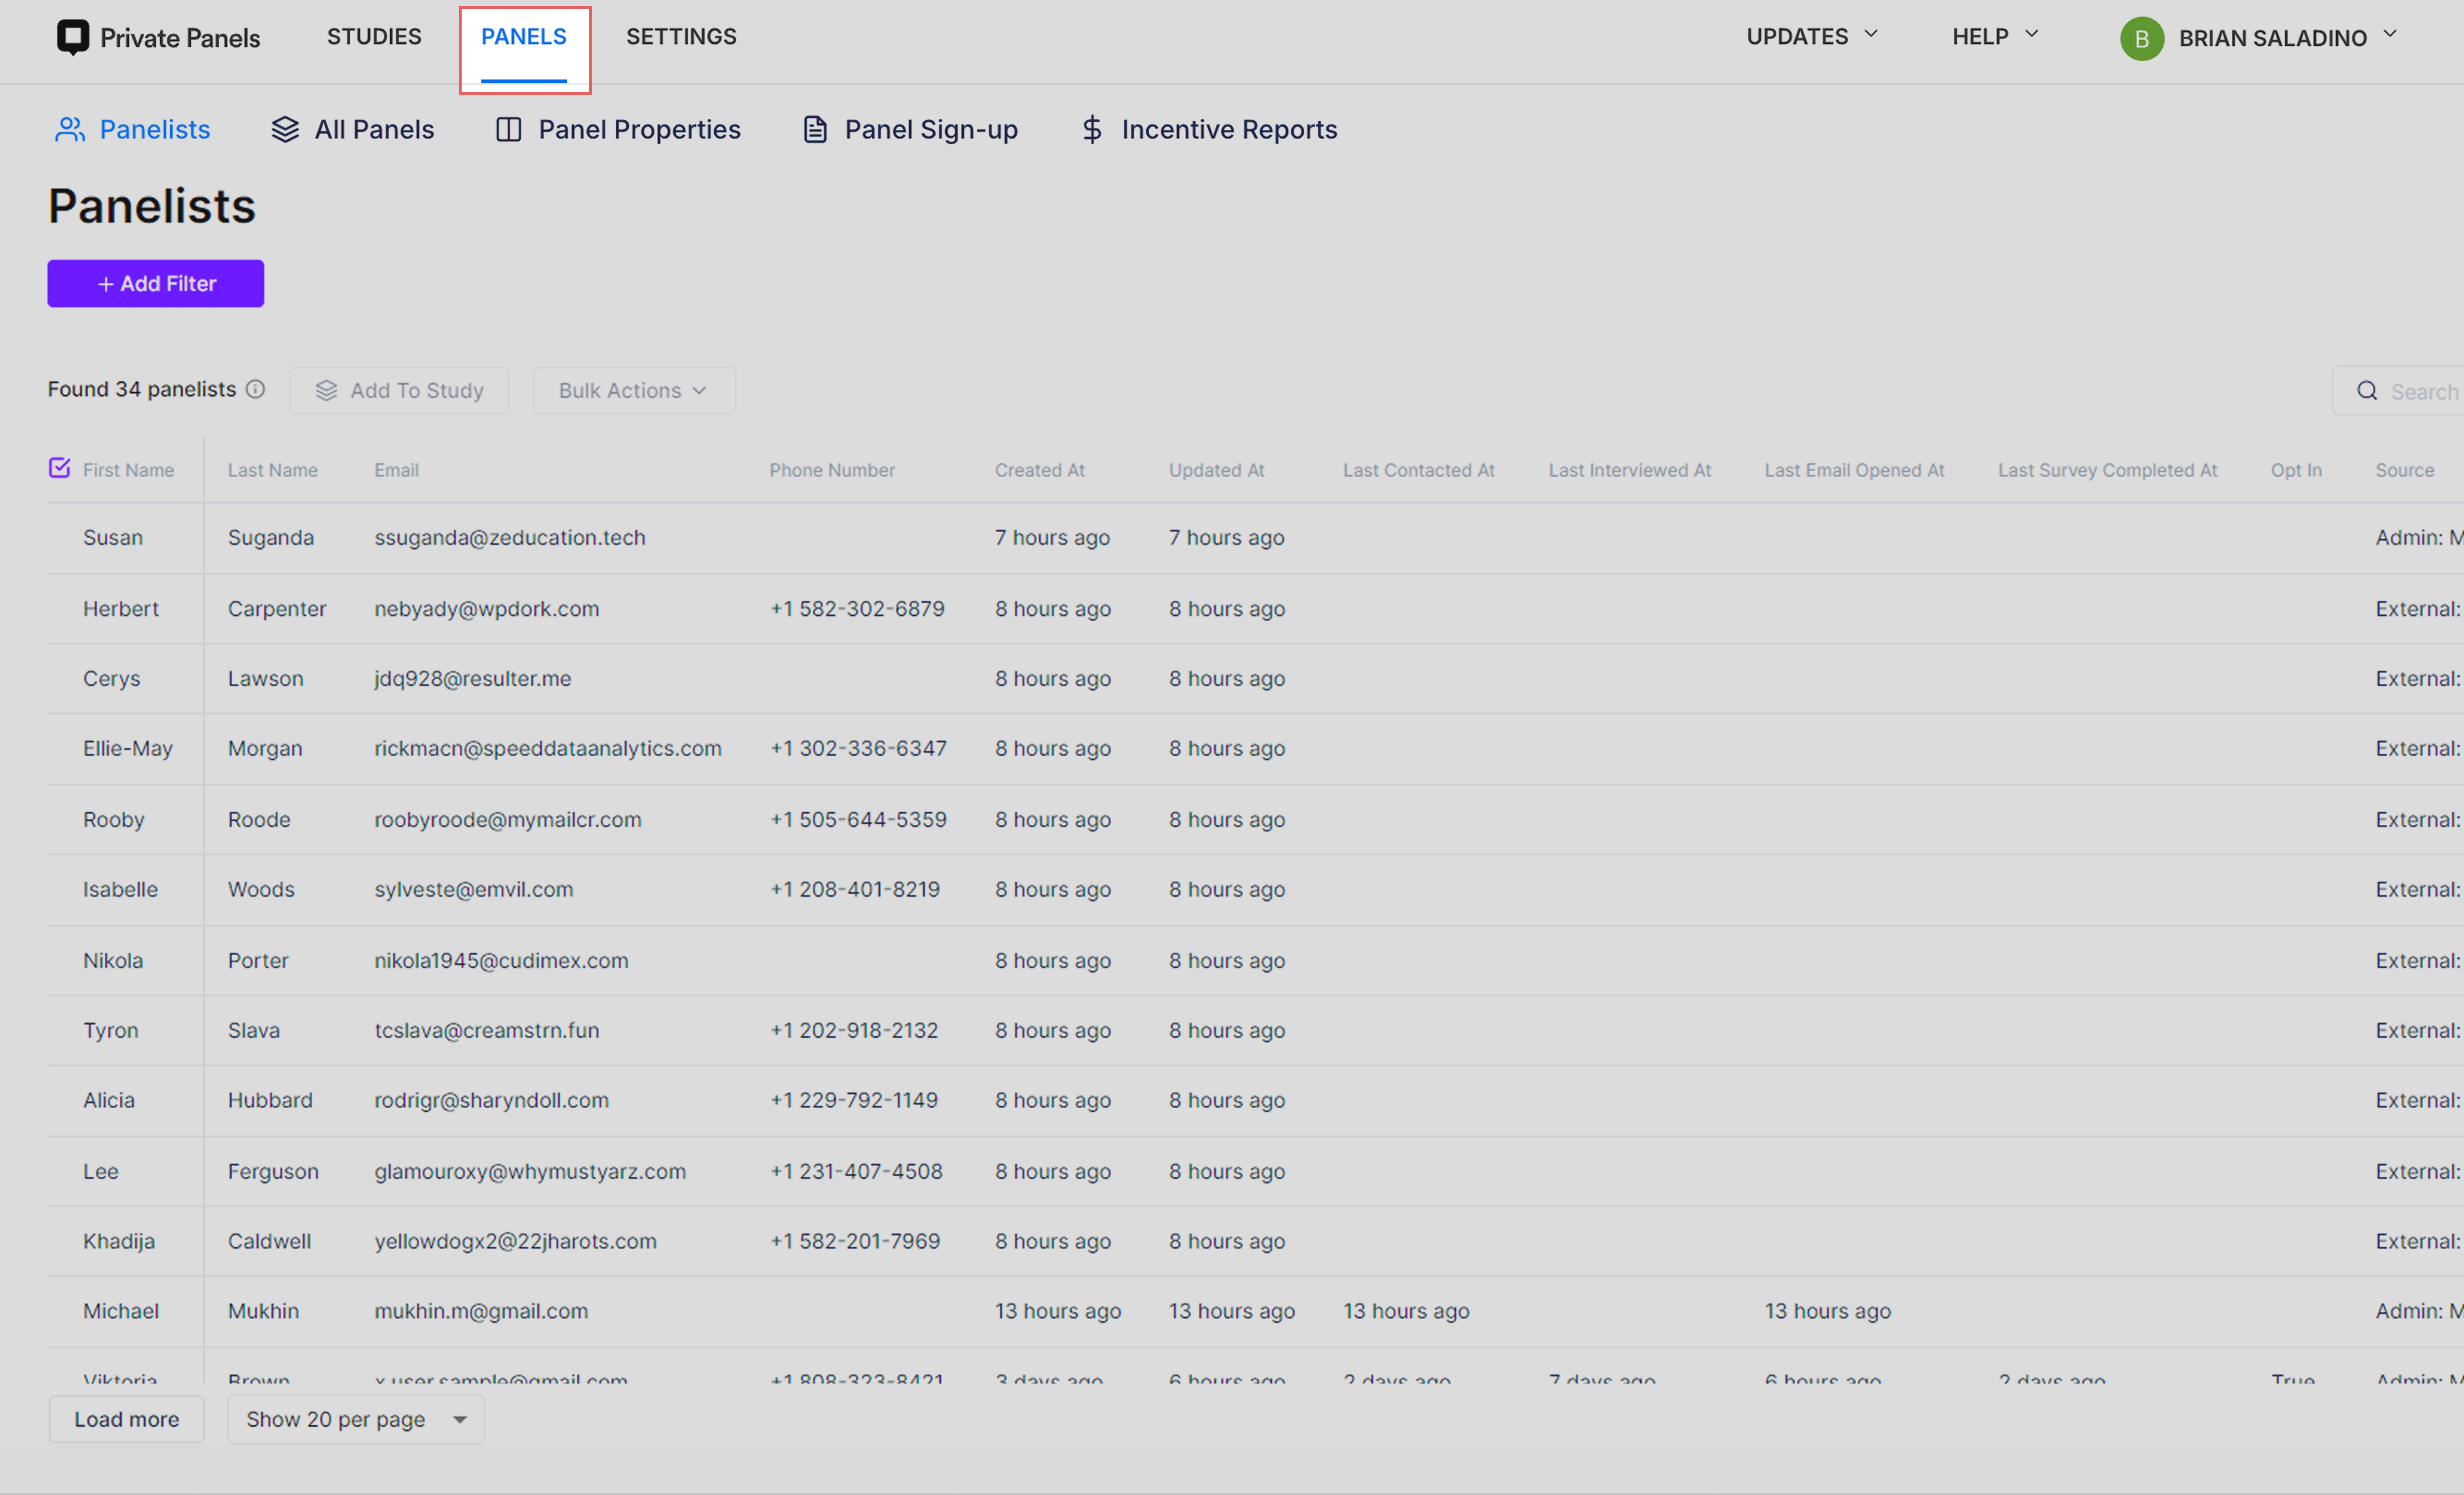
Task: Click email jdq928@resulter.me
Action: point(473,679)
